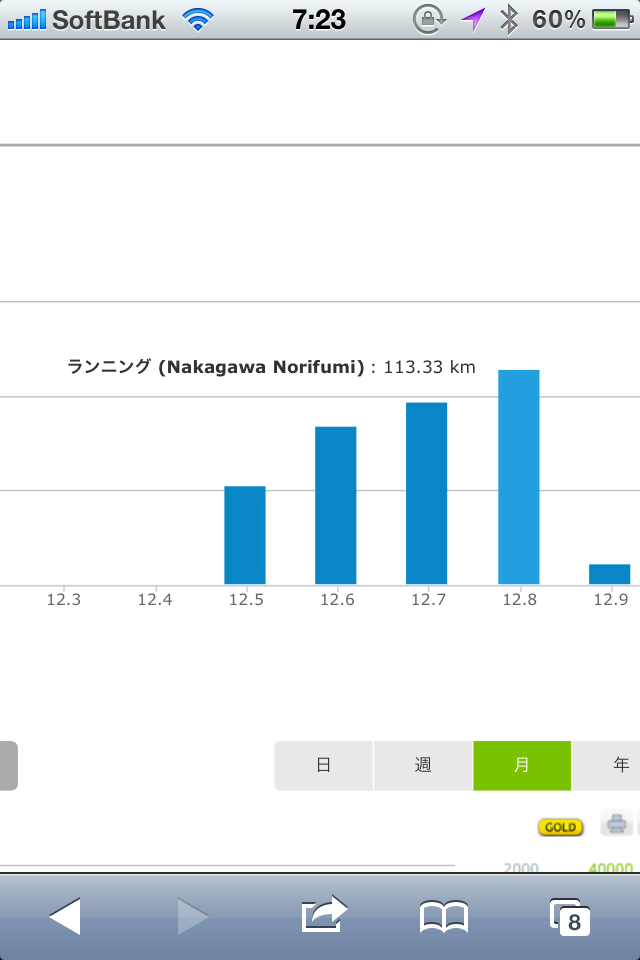Viewport: 640px width, 960px height.
Task: Switch graph to 週 (week) view
Action: pyautogui.click(x=423, y=765)
